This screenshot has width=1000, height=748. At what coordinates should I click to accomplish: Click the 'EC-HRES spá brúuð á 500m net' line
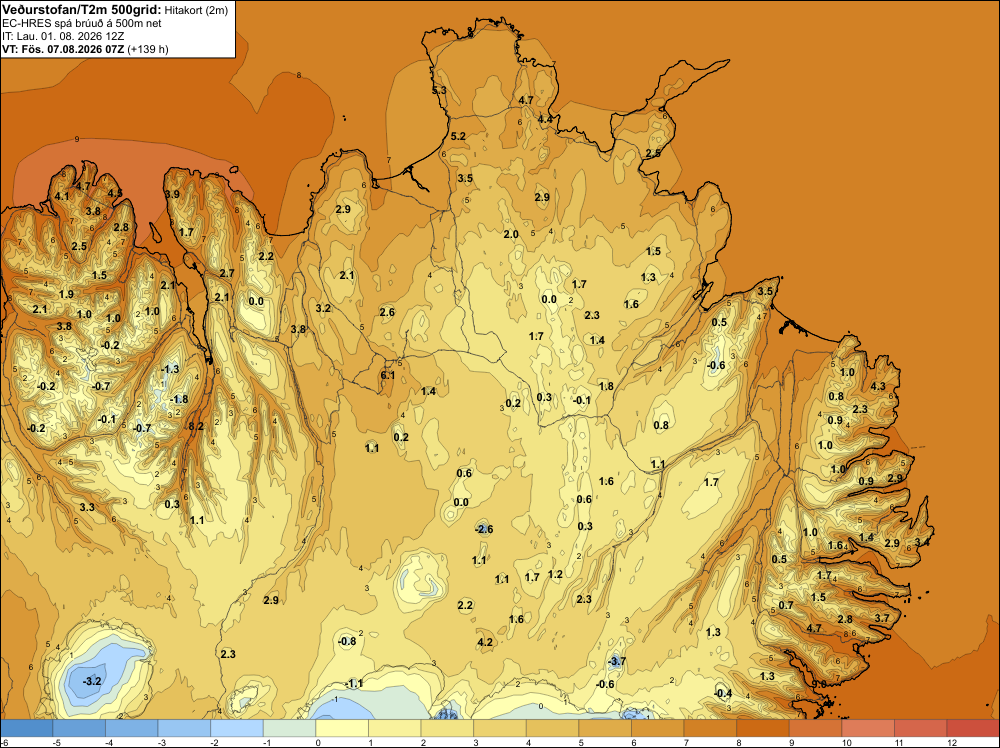pos(82,24)
